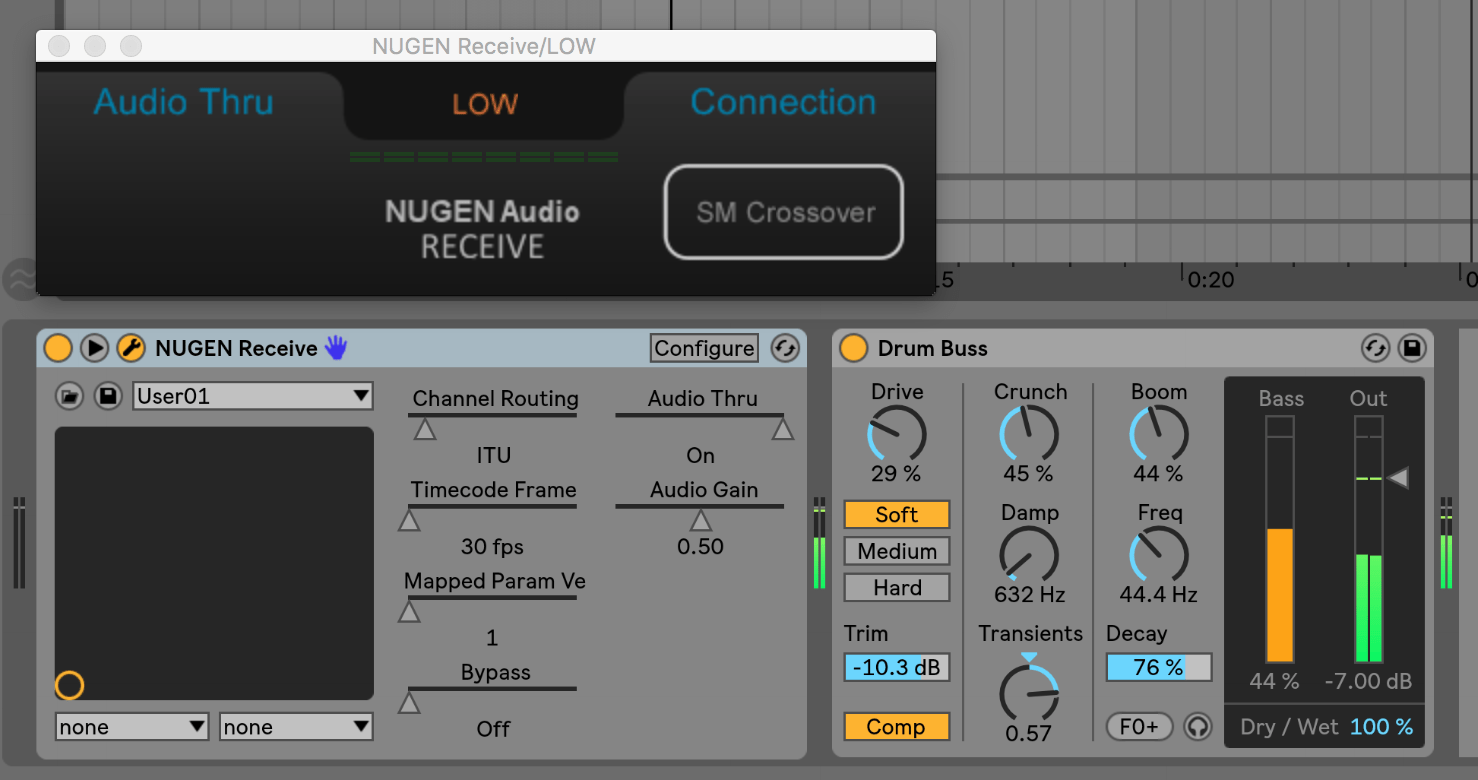Click the Drive knob
The width and height of the screenshot is (1478, 780).
pyautogui.click(x=897, y=434)
